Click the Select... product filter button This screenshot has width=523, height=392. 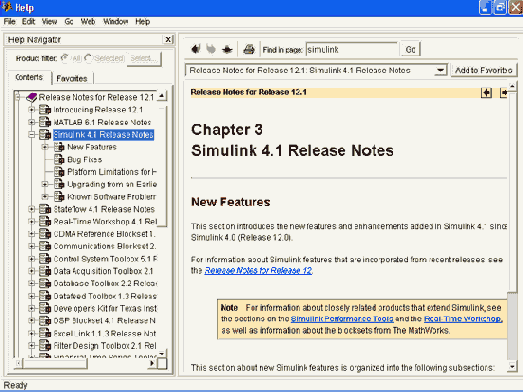pyautogui.click(x=144, y=58)
